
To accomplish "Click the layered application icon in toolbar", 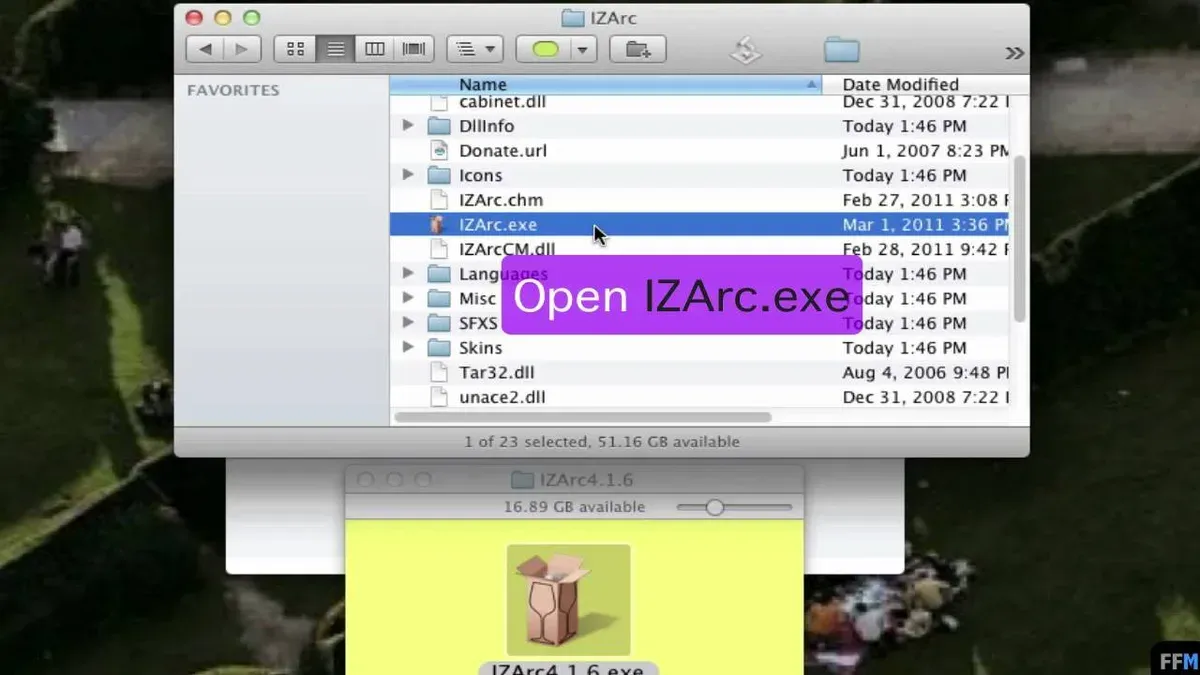I will click(746, 50).
